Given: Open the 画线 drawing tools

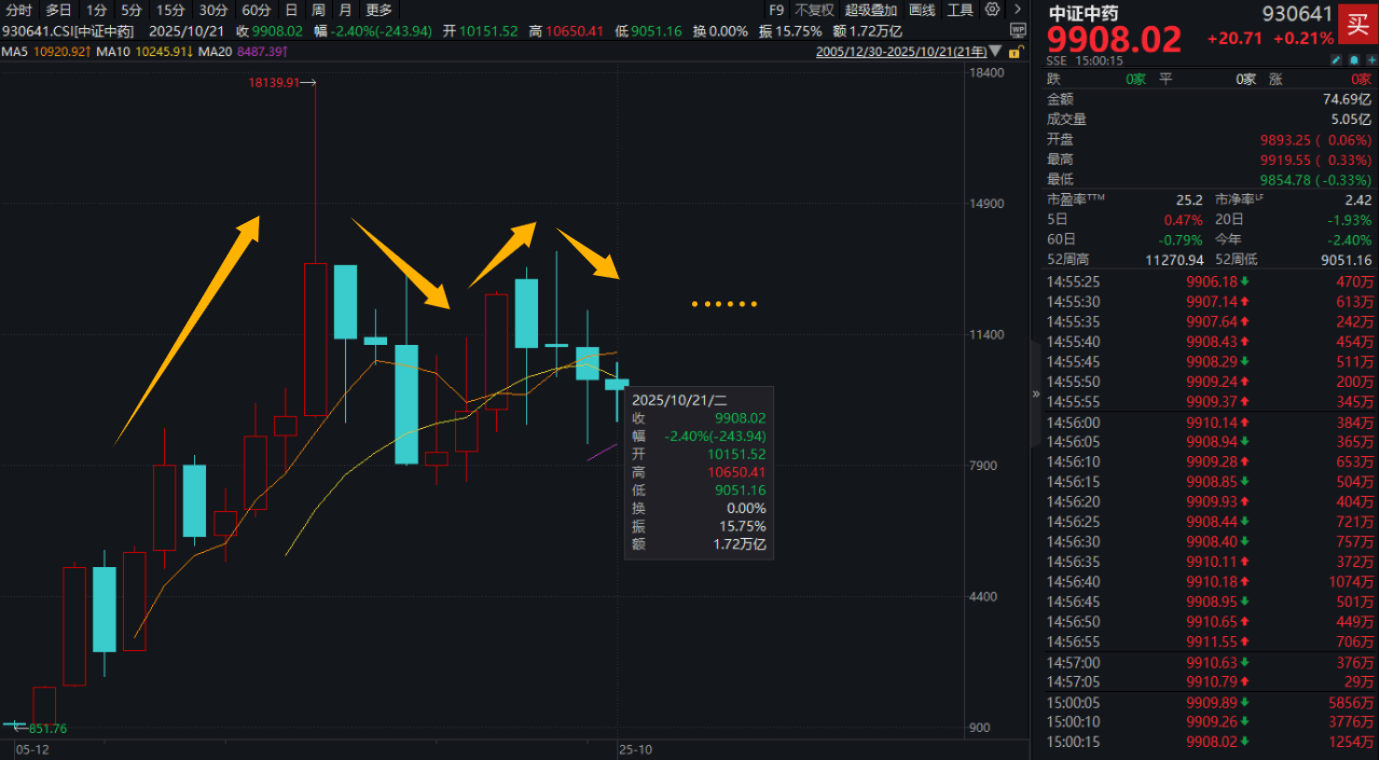Looking at the screenshot, I should [x=922, y=10].
